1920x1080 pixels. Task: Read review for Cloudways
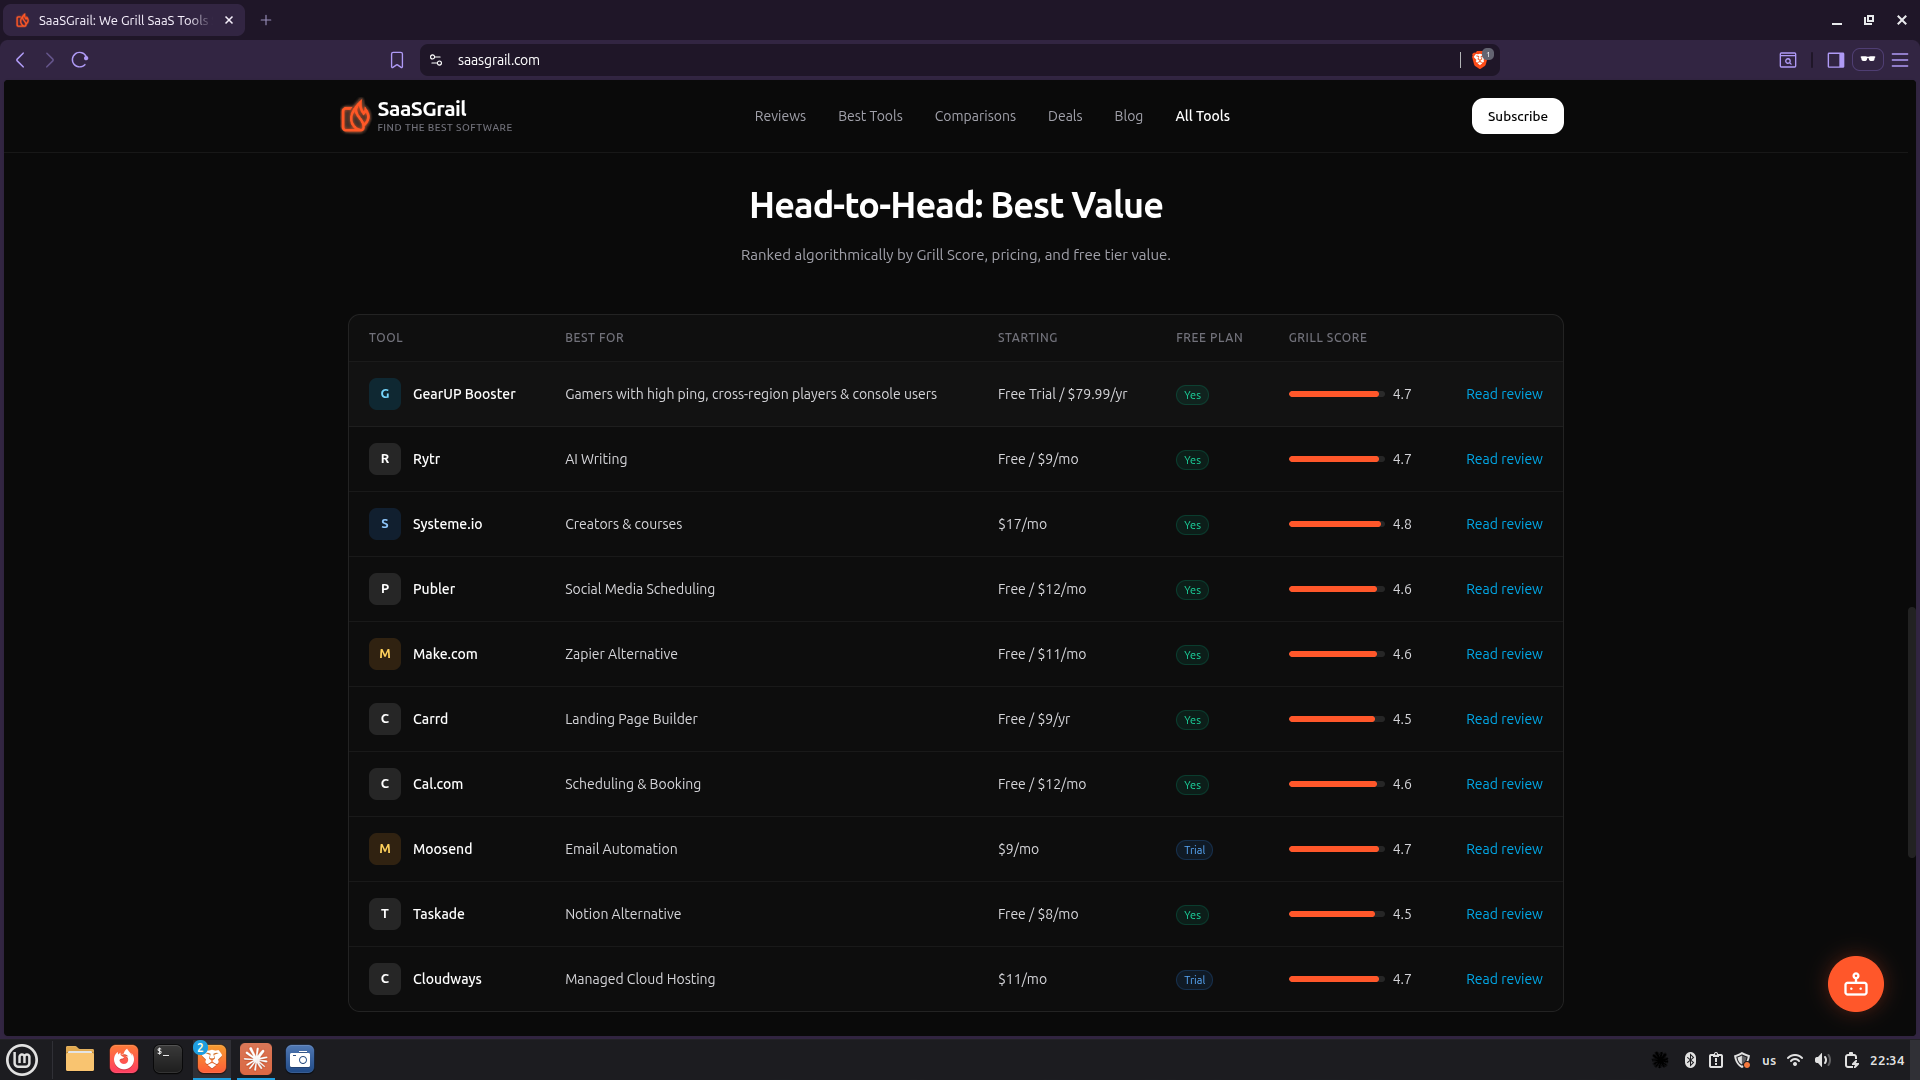[1504, 979]
